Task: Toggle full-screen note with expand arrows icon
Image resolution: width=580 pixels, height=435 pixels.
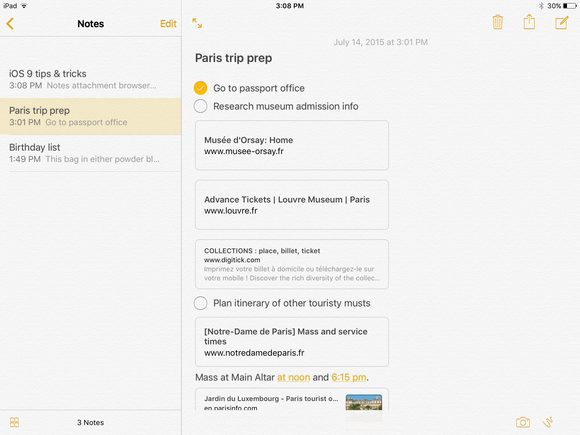Action: pyautogui.click(x=197, y=23)
